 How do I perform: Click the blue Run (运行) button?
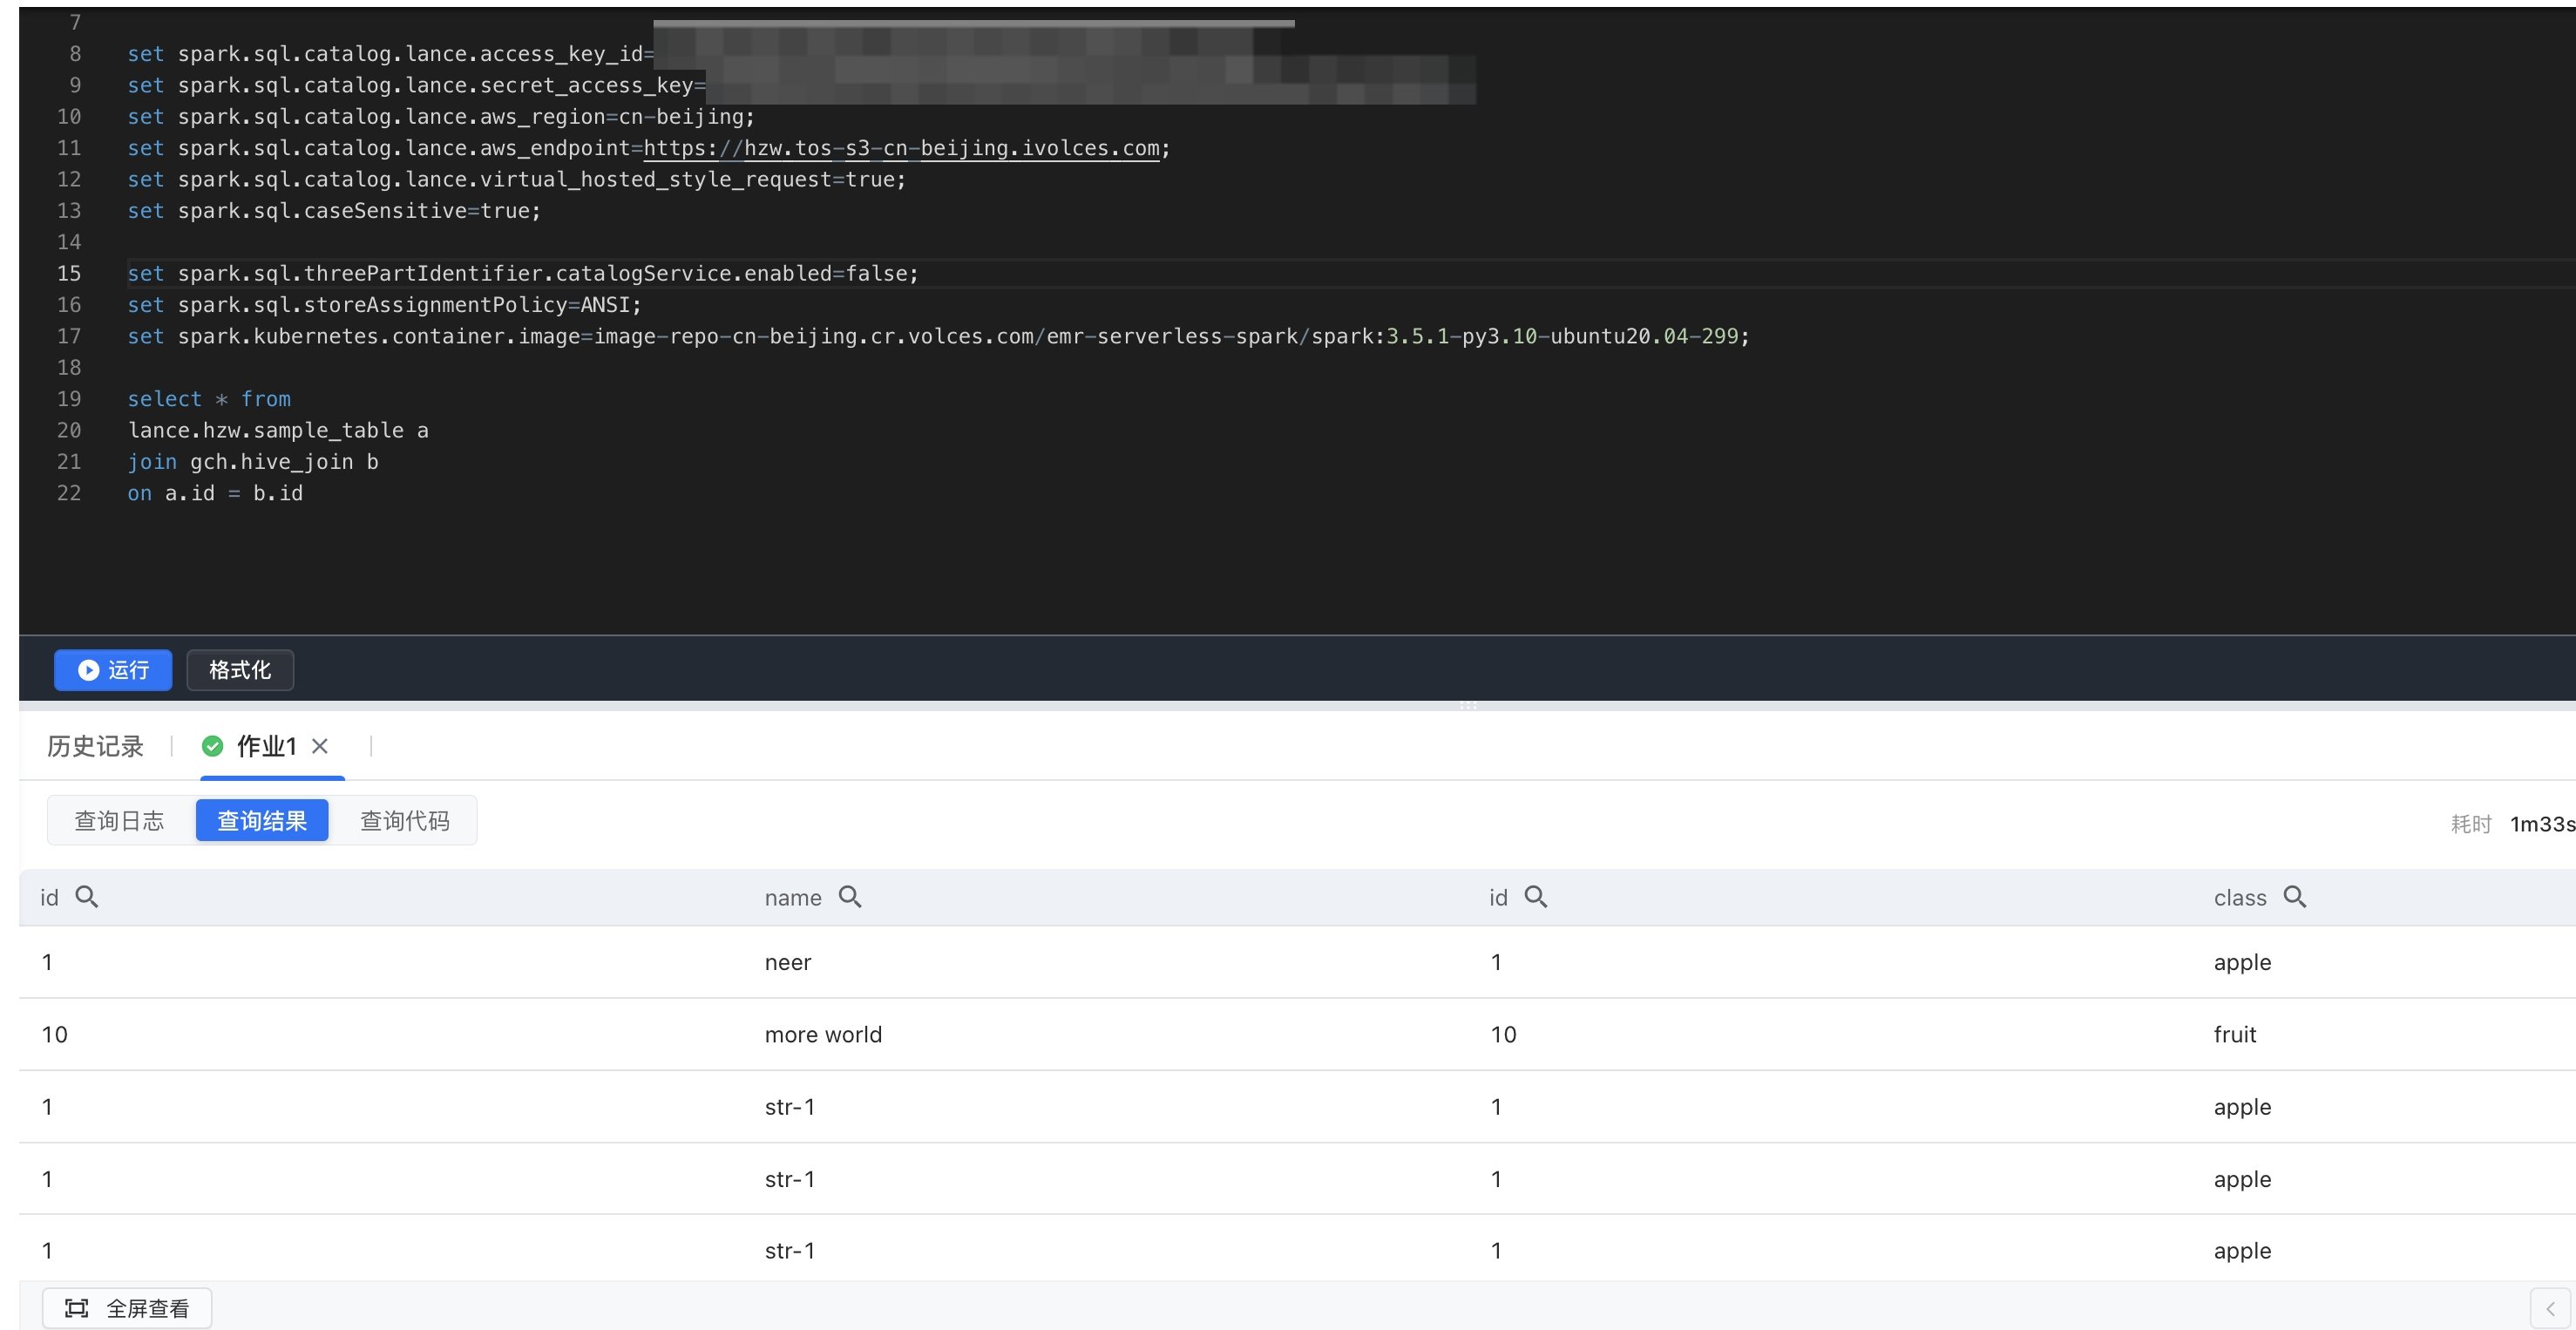pyautogui.click(x=113, y=670)
